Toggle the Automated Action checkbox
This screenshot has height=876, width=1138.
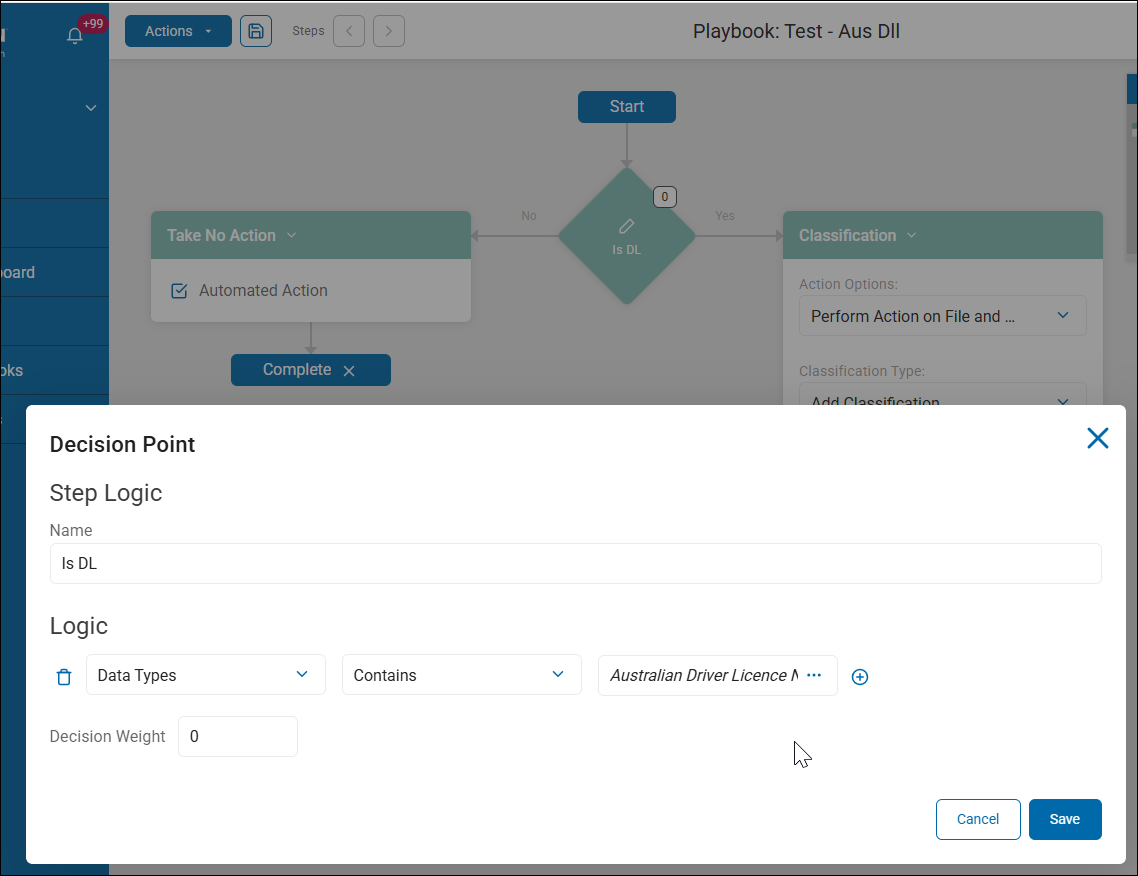[180, 291]
